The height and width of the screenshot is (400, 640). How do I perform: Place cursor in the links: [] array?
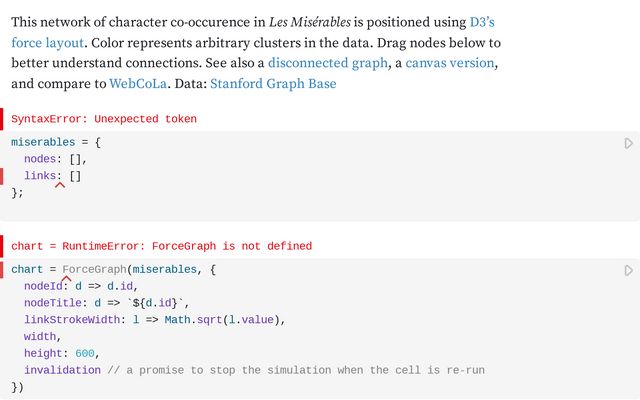pos(75,176)
